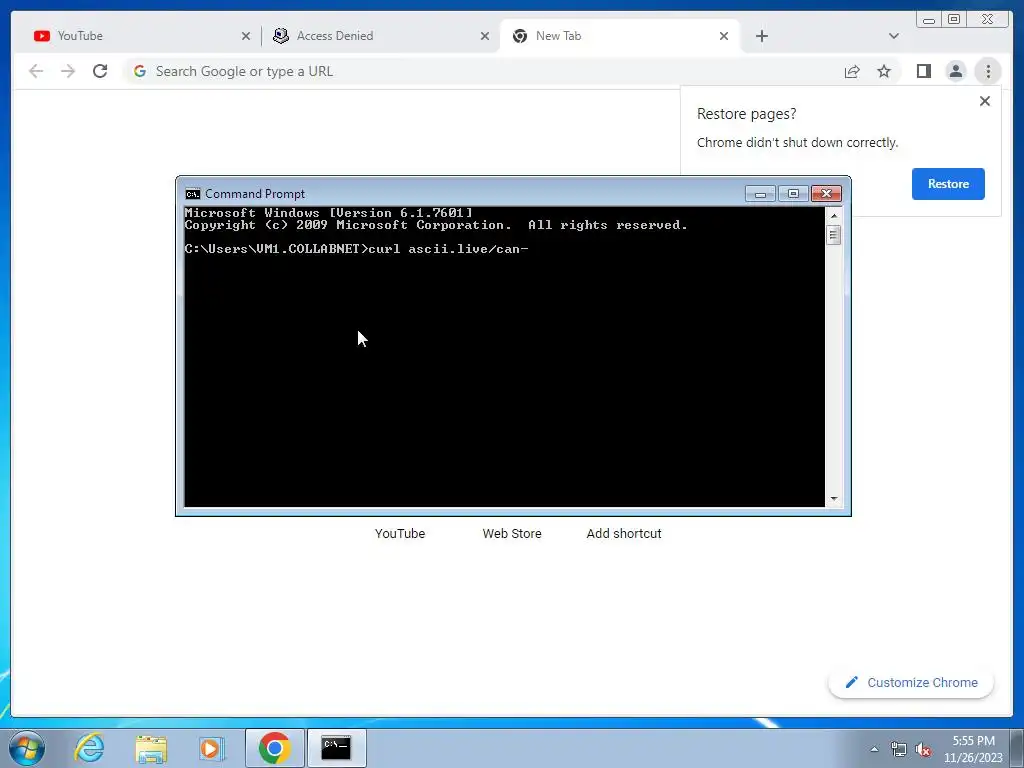This screenshot has height=768, width=1024.
Task: Close the Access Denied tab
Action: point(485,37)
